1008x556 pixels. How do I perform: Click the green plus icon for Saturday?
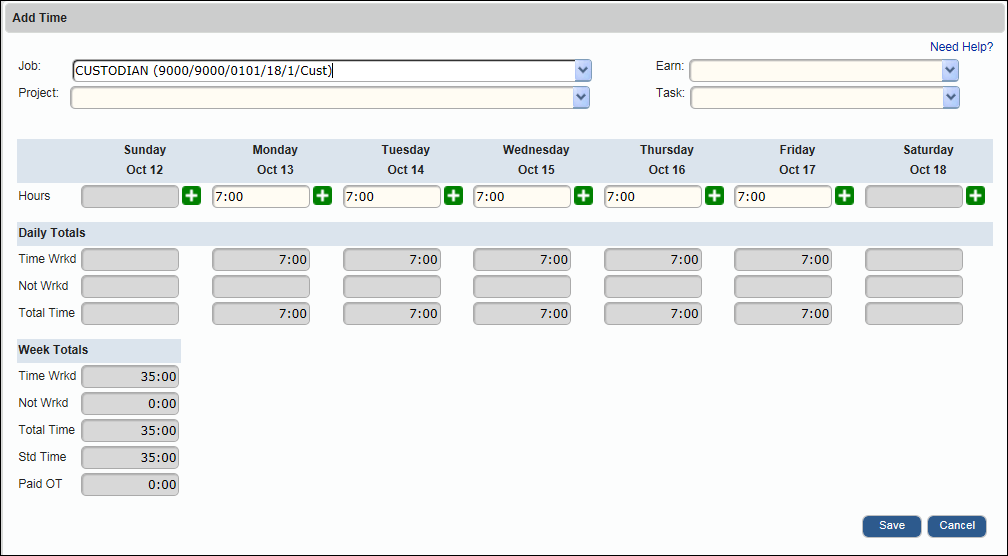[x=975, y=196]
